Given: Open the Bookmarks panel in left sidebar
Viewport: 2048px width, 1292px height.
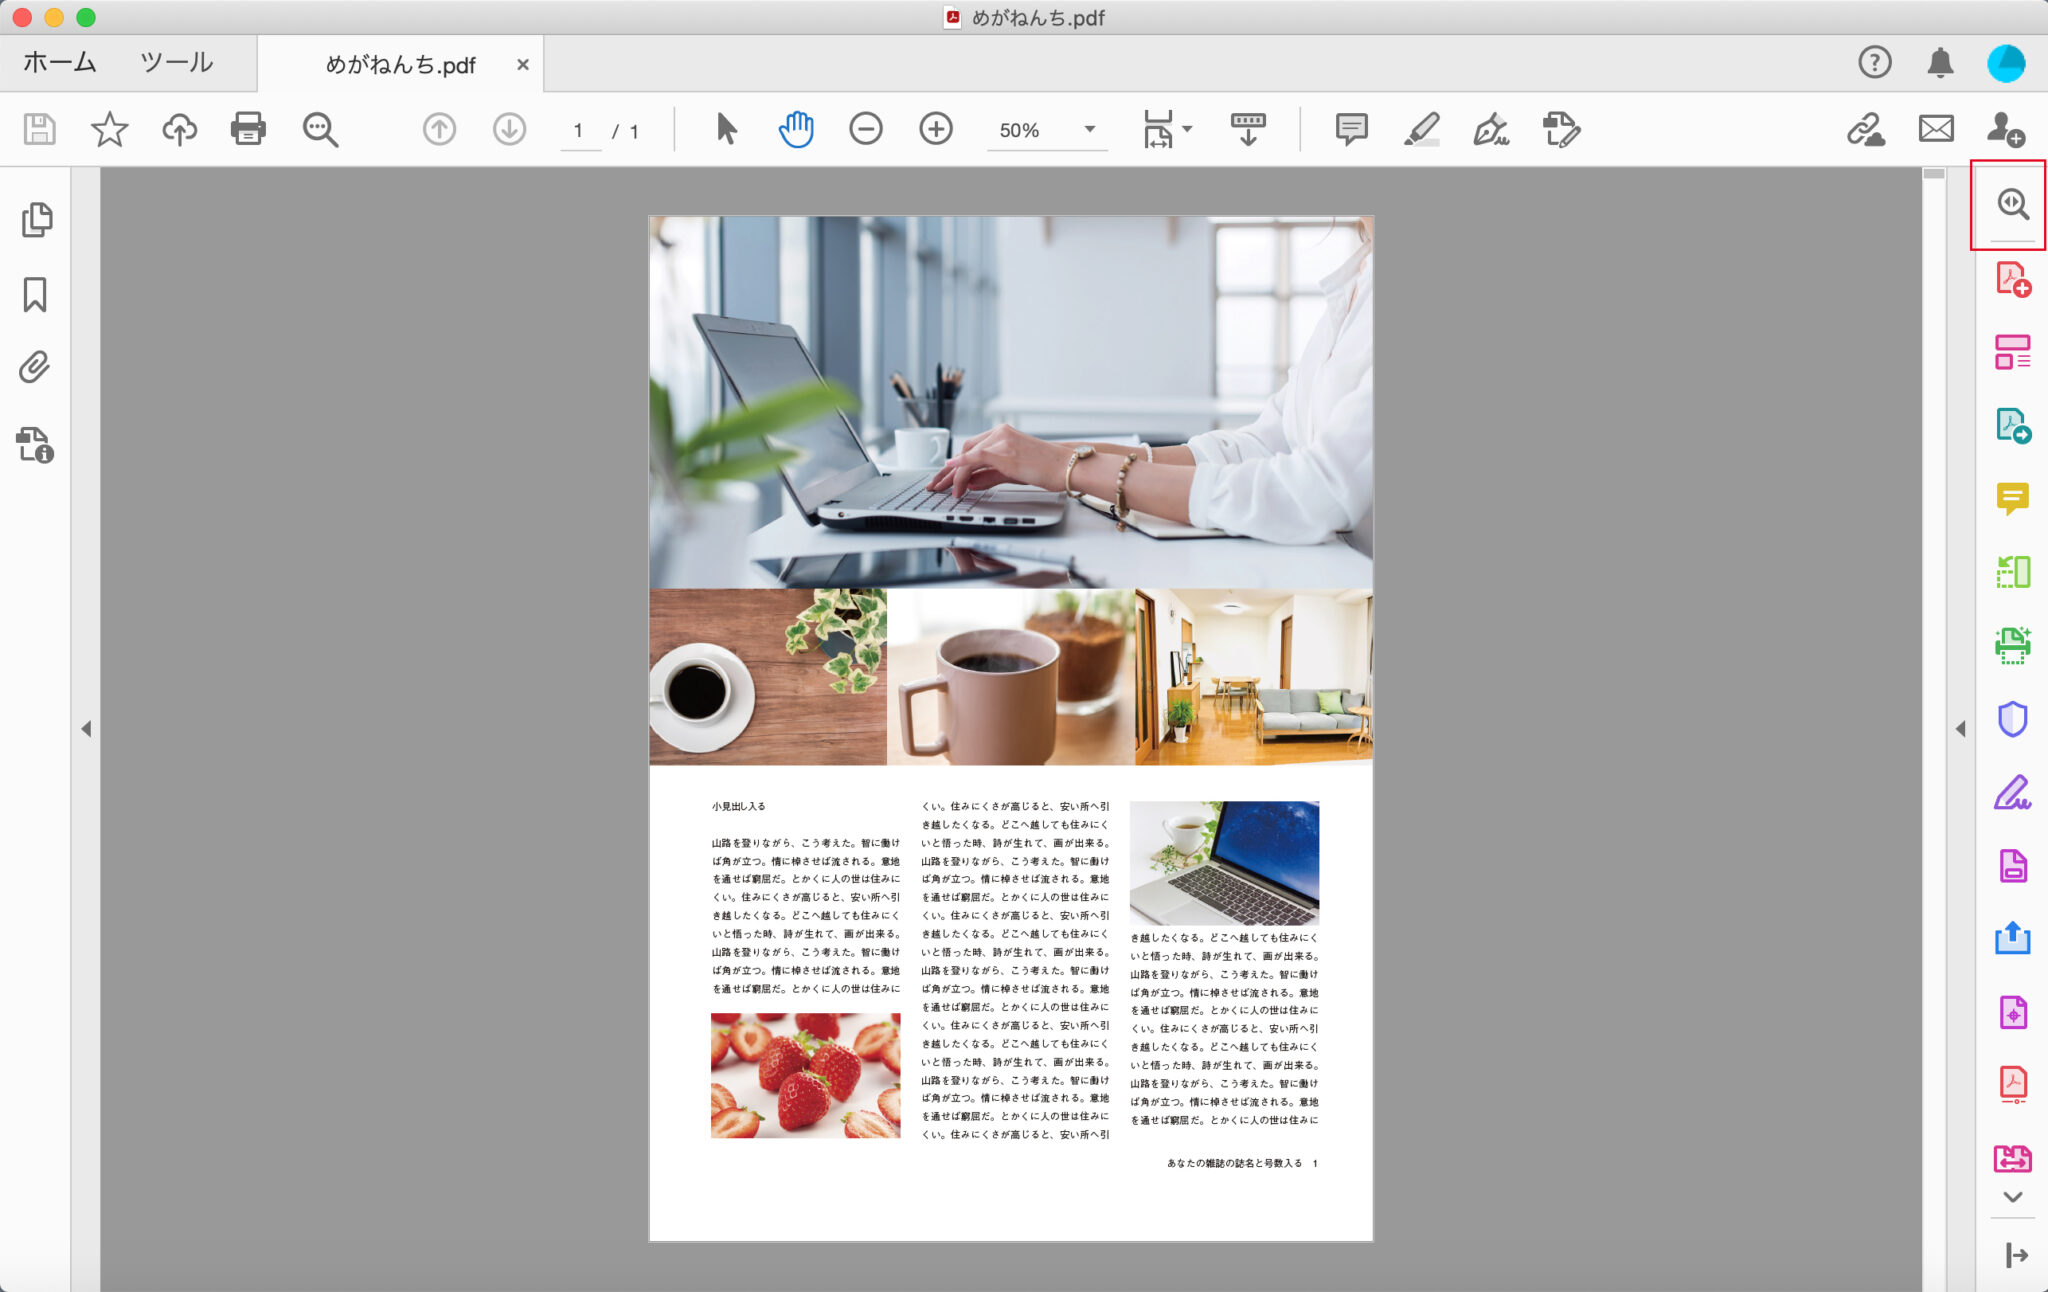Looking at the screenshot, I should click(35, 295).
